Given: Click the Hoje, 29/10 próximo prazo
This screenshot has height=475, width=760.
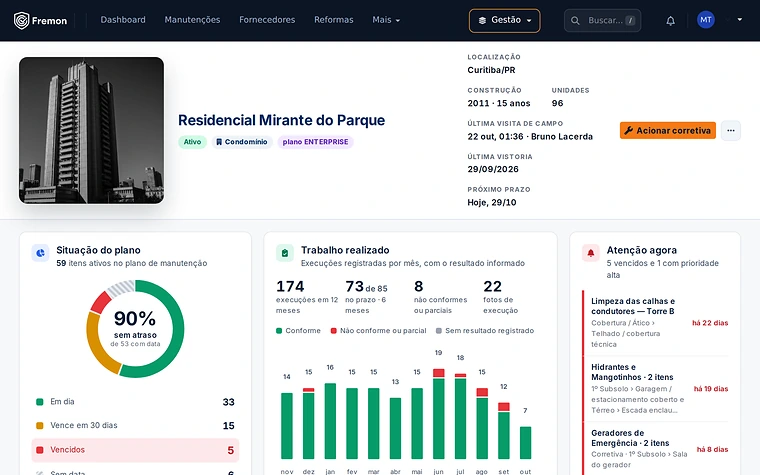Looking at the screenshot, I should pos(491,203).
